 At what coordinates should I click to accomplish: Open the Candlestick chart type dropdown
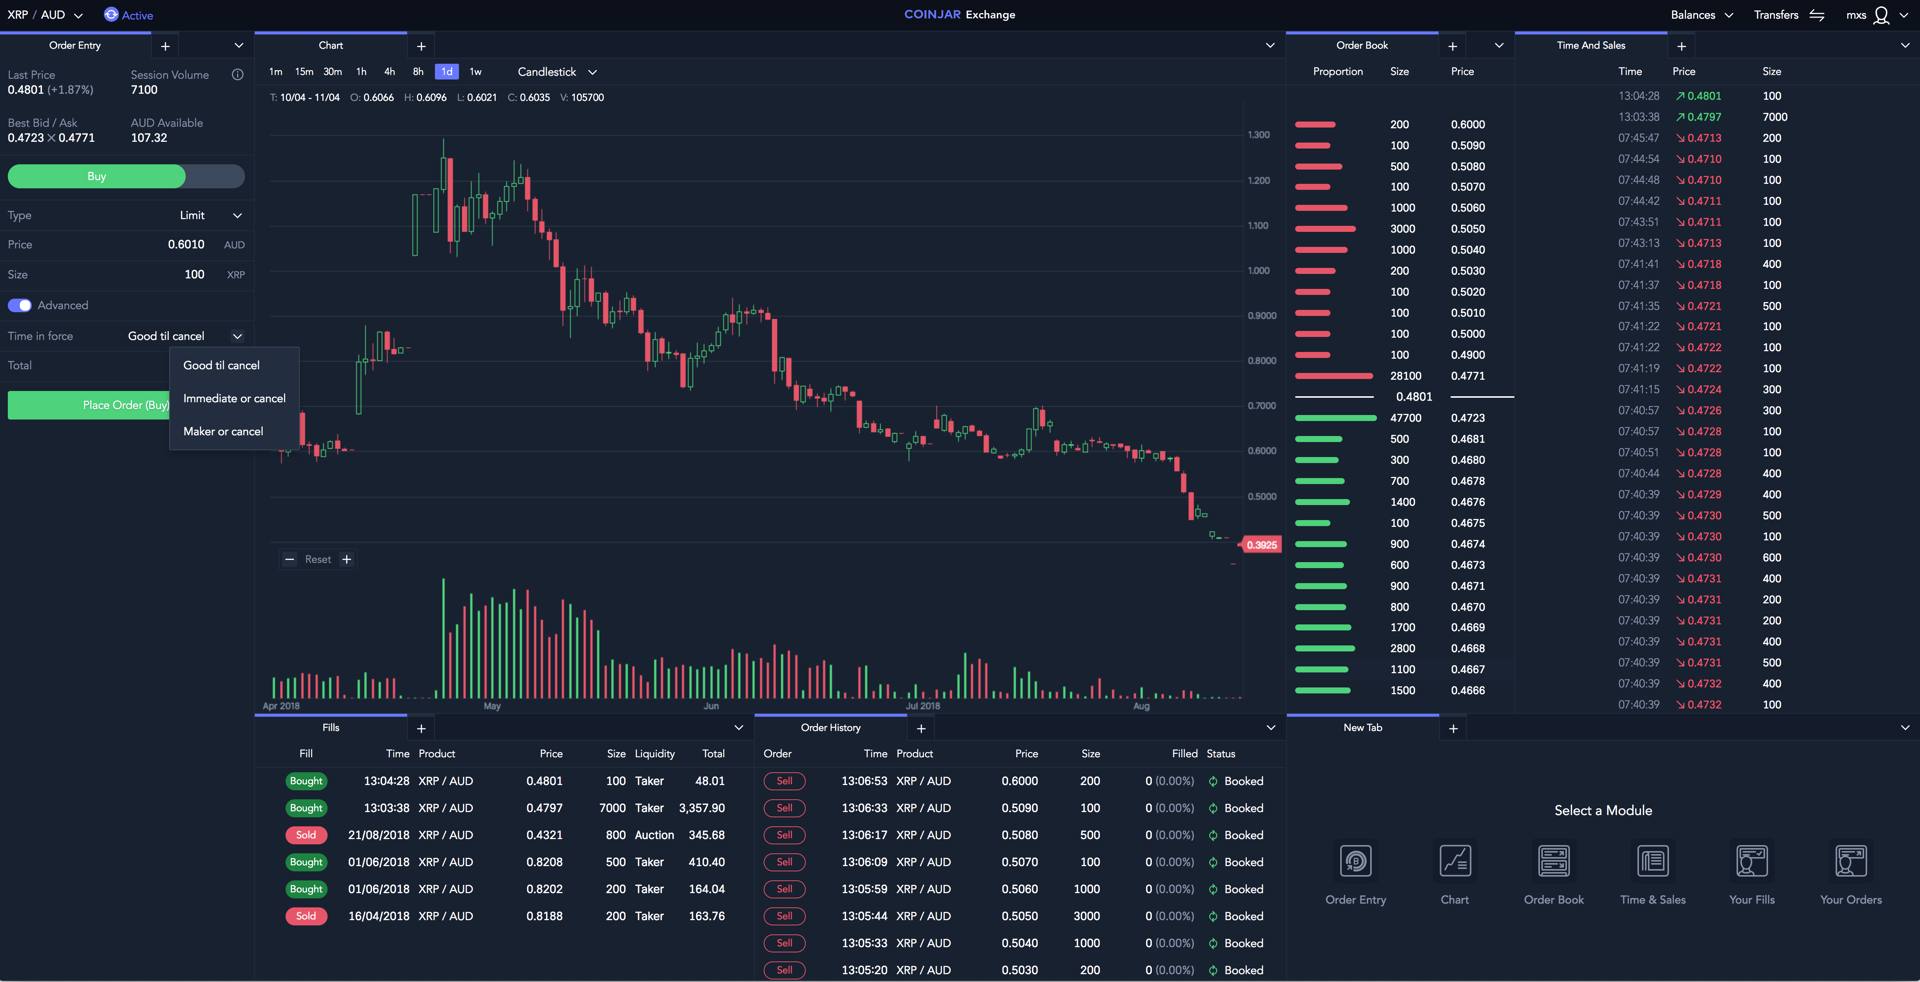558,72
